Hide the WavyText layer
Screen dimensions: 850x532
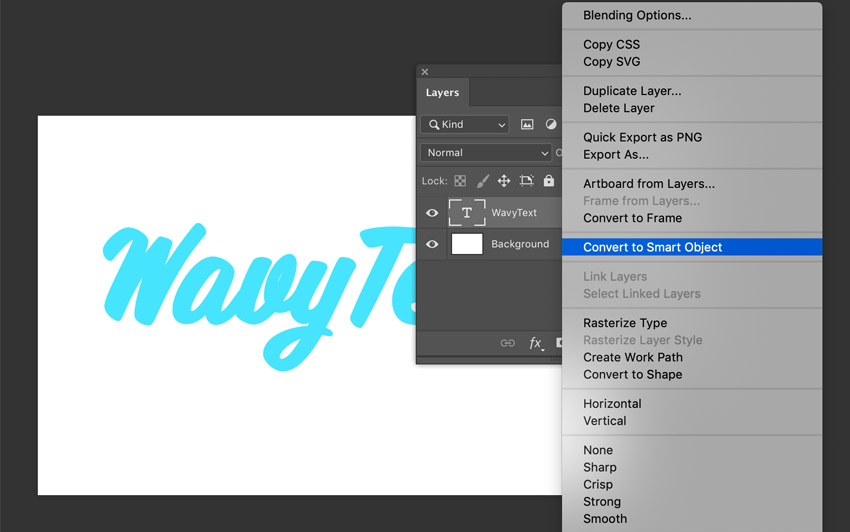[x=432, y=213]
